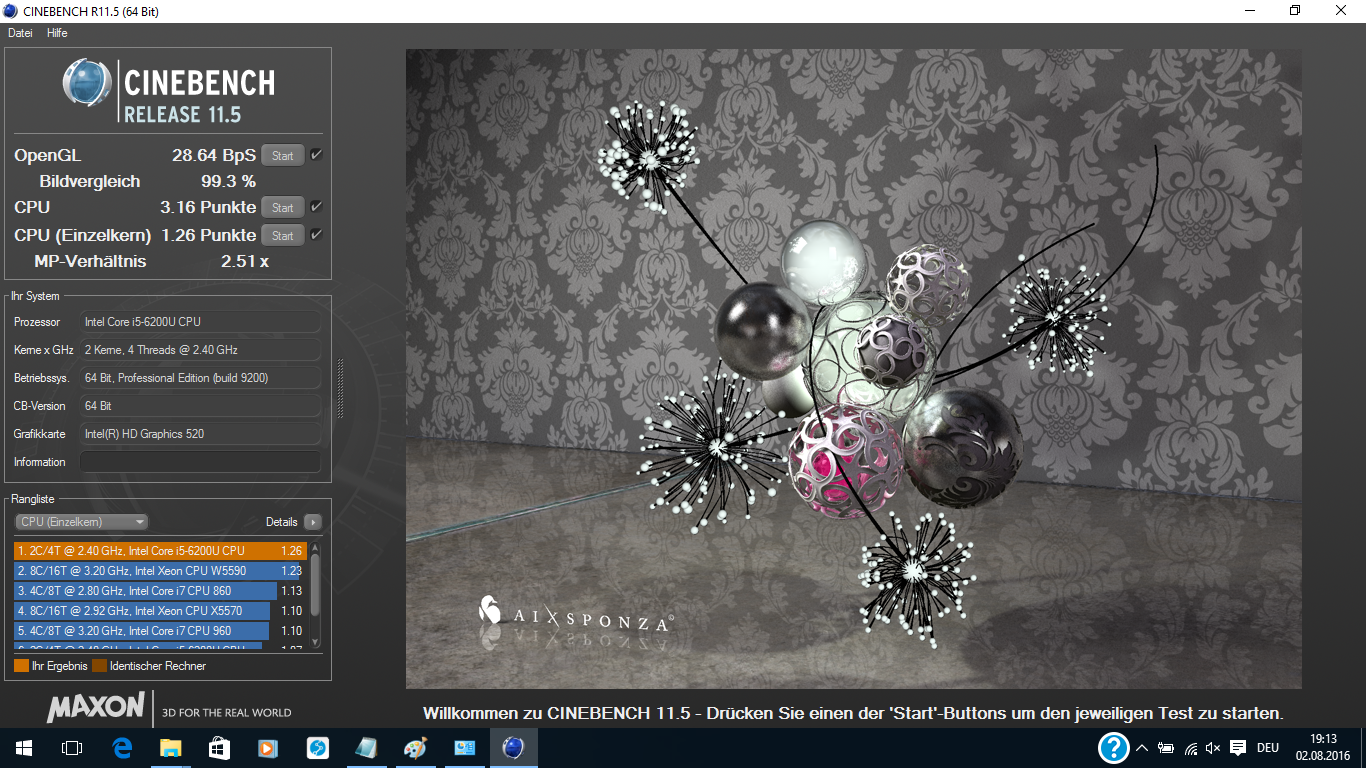Image resolution: width=1366 pixels, height=768 pixels.
Task: Start the CPU benchmark test
Action: (283, 208)
